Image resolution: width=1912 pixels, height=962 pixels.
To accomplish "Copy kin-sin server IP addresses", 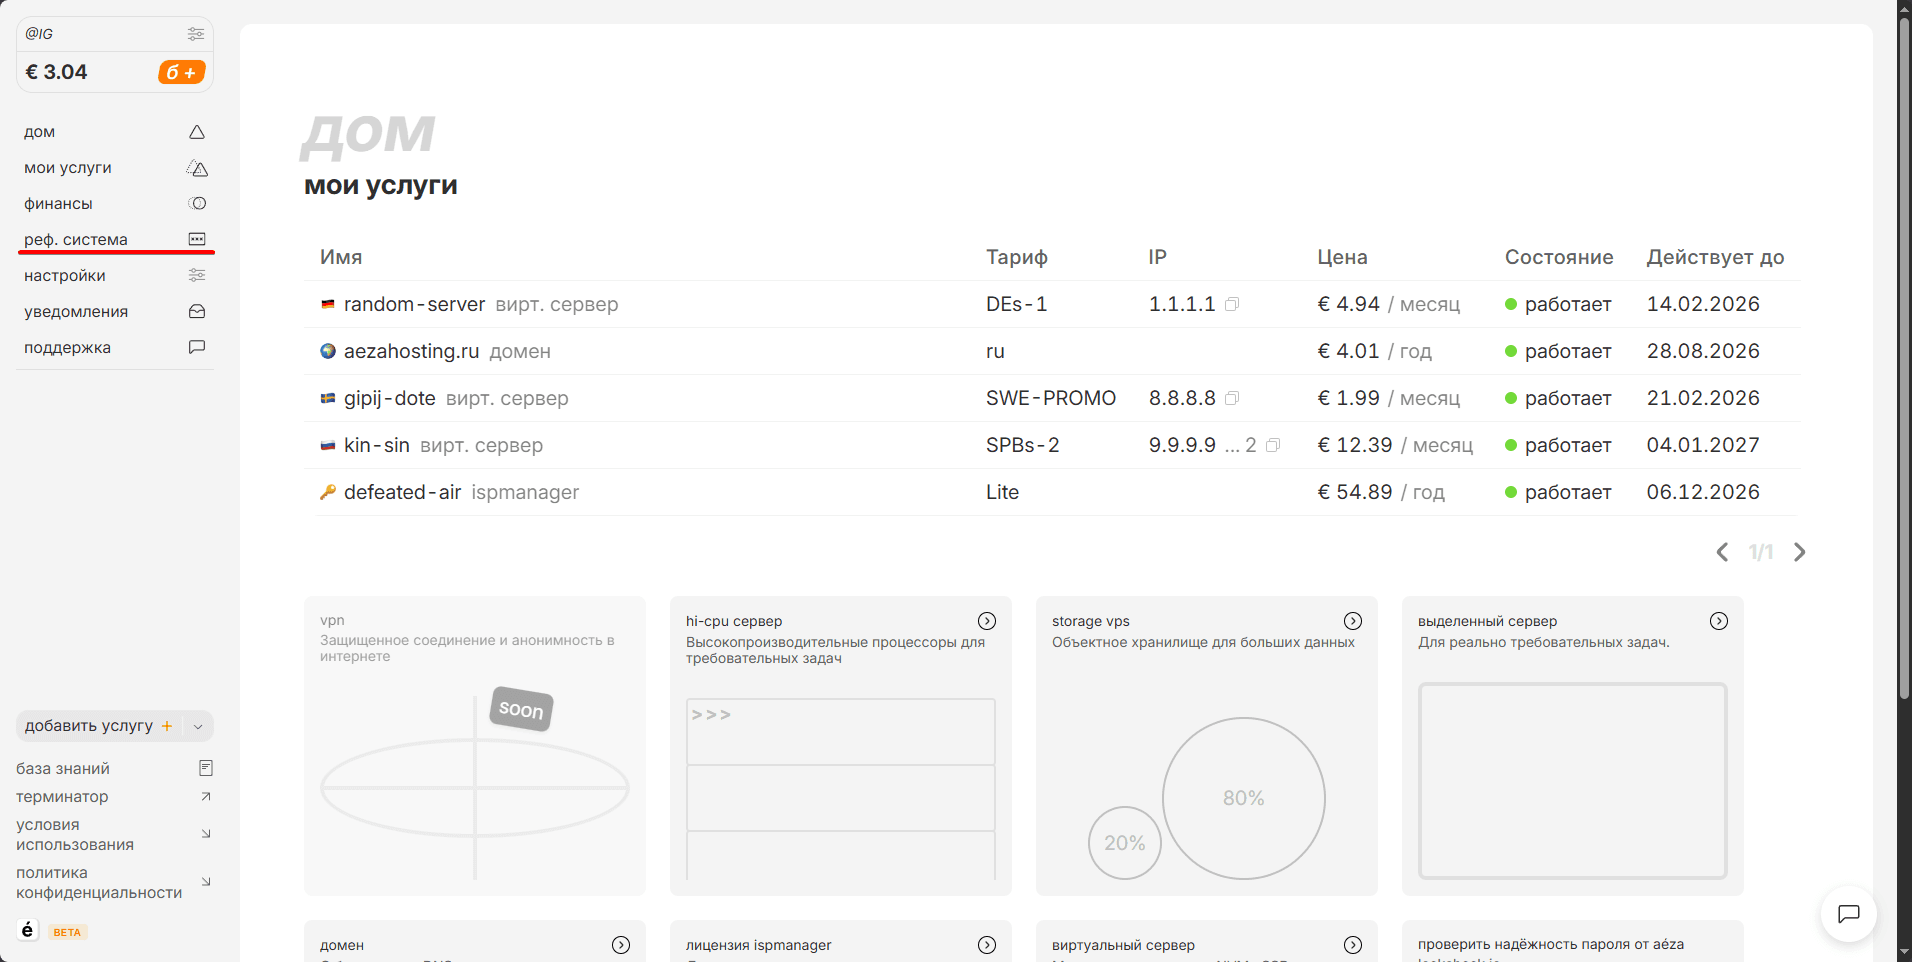I will 1273,445.
